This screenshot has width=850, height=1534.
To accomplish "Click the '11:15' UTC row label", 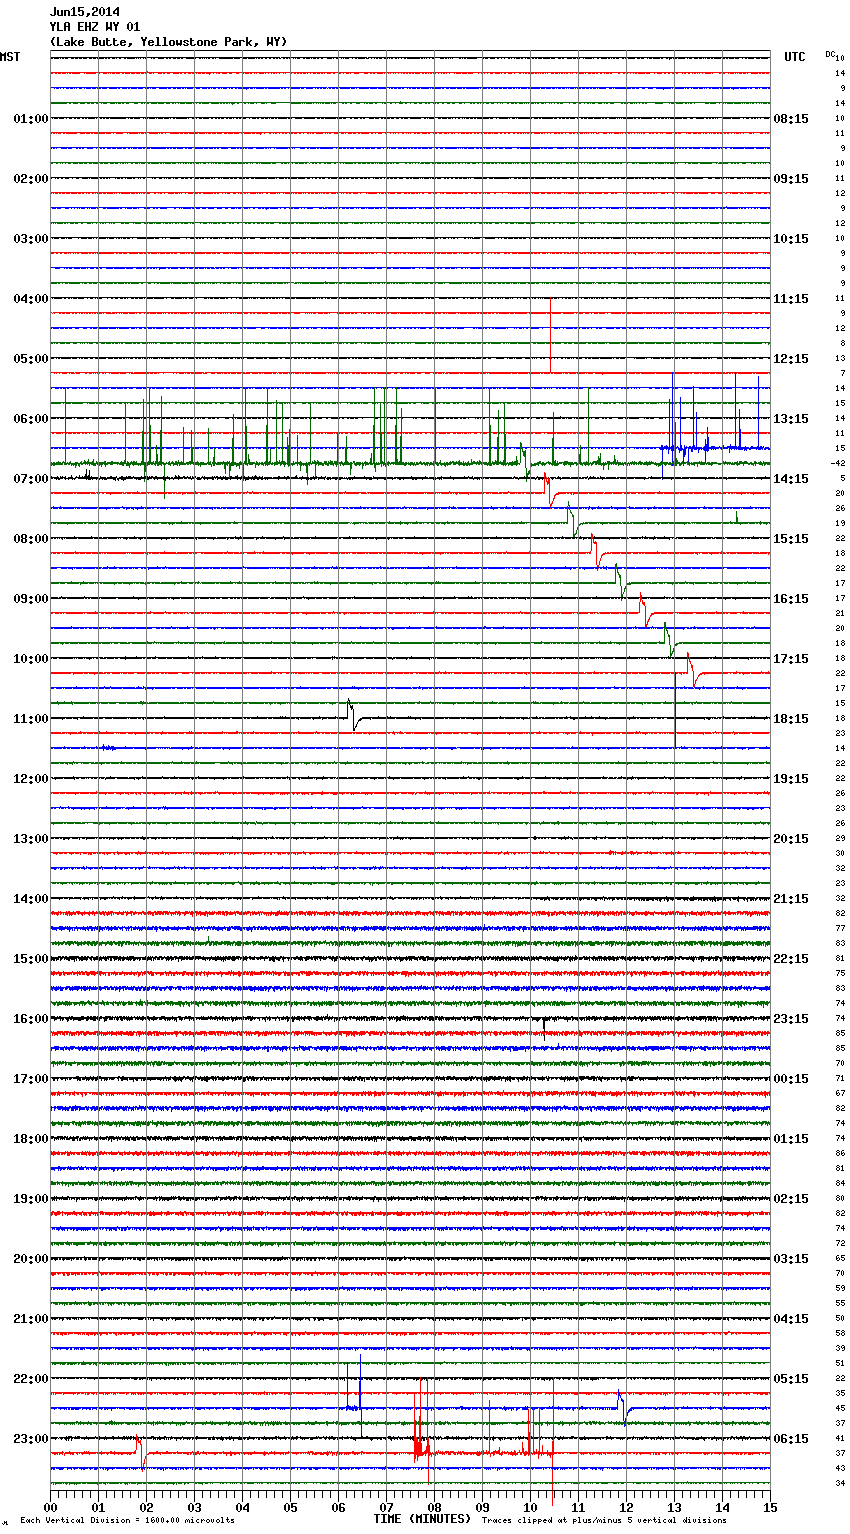I will [x=791, y=299].
